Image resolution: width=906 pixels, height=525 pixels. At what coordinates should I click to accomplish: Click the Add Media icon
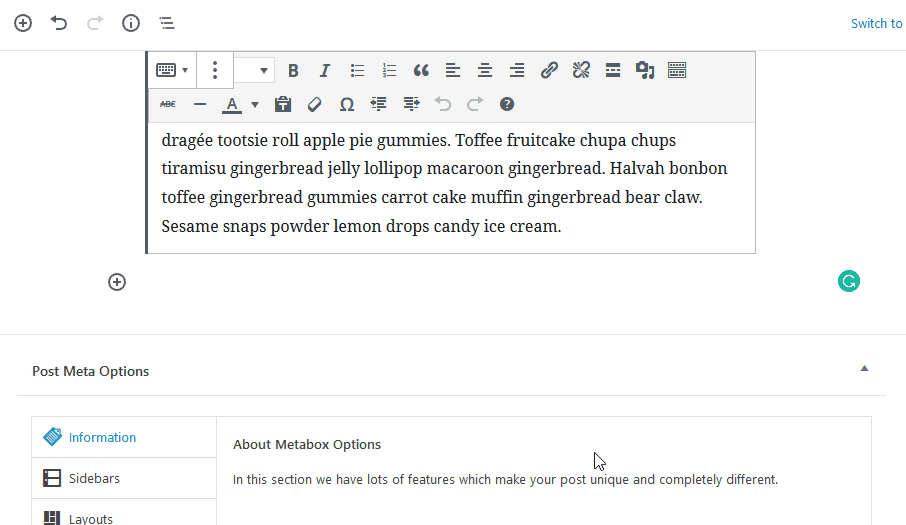pos(645,70)
